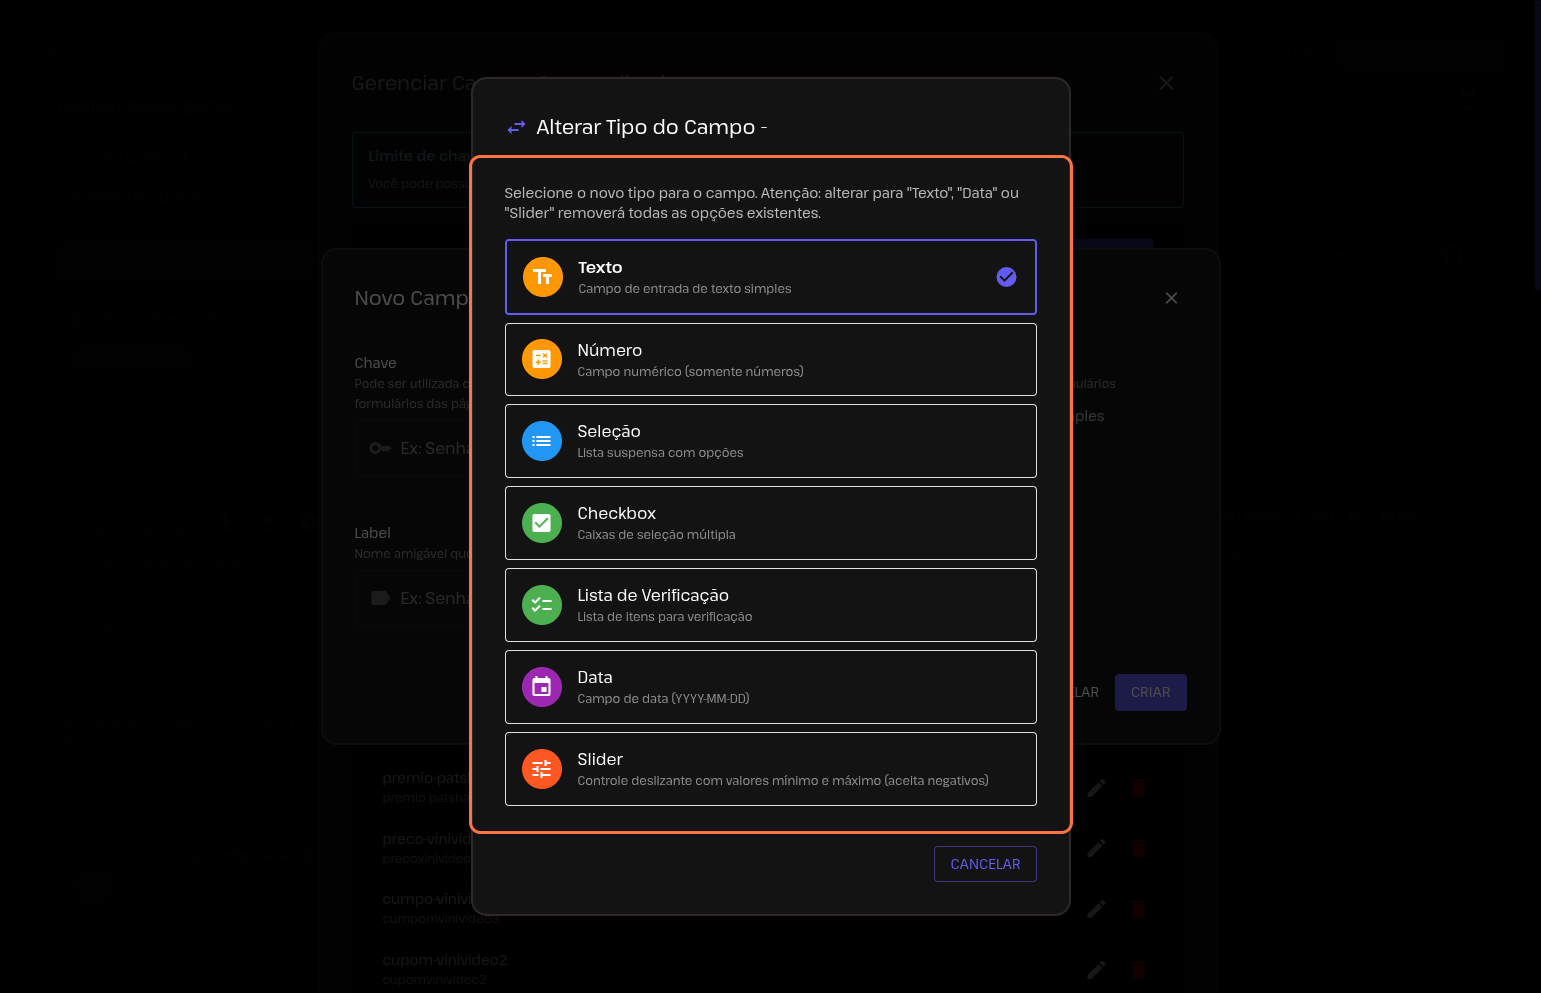Select Checkbox as the field type
This screenshot has width=1541, height=993.
coord(770,523)
